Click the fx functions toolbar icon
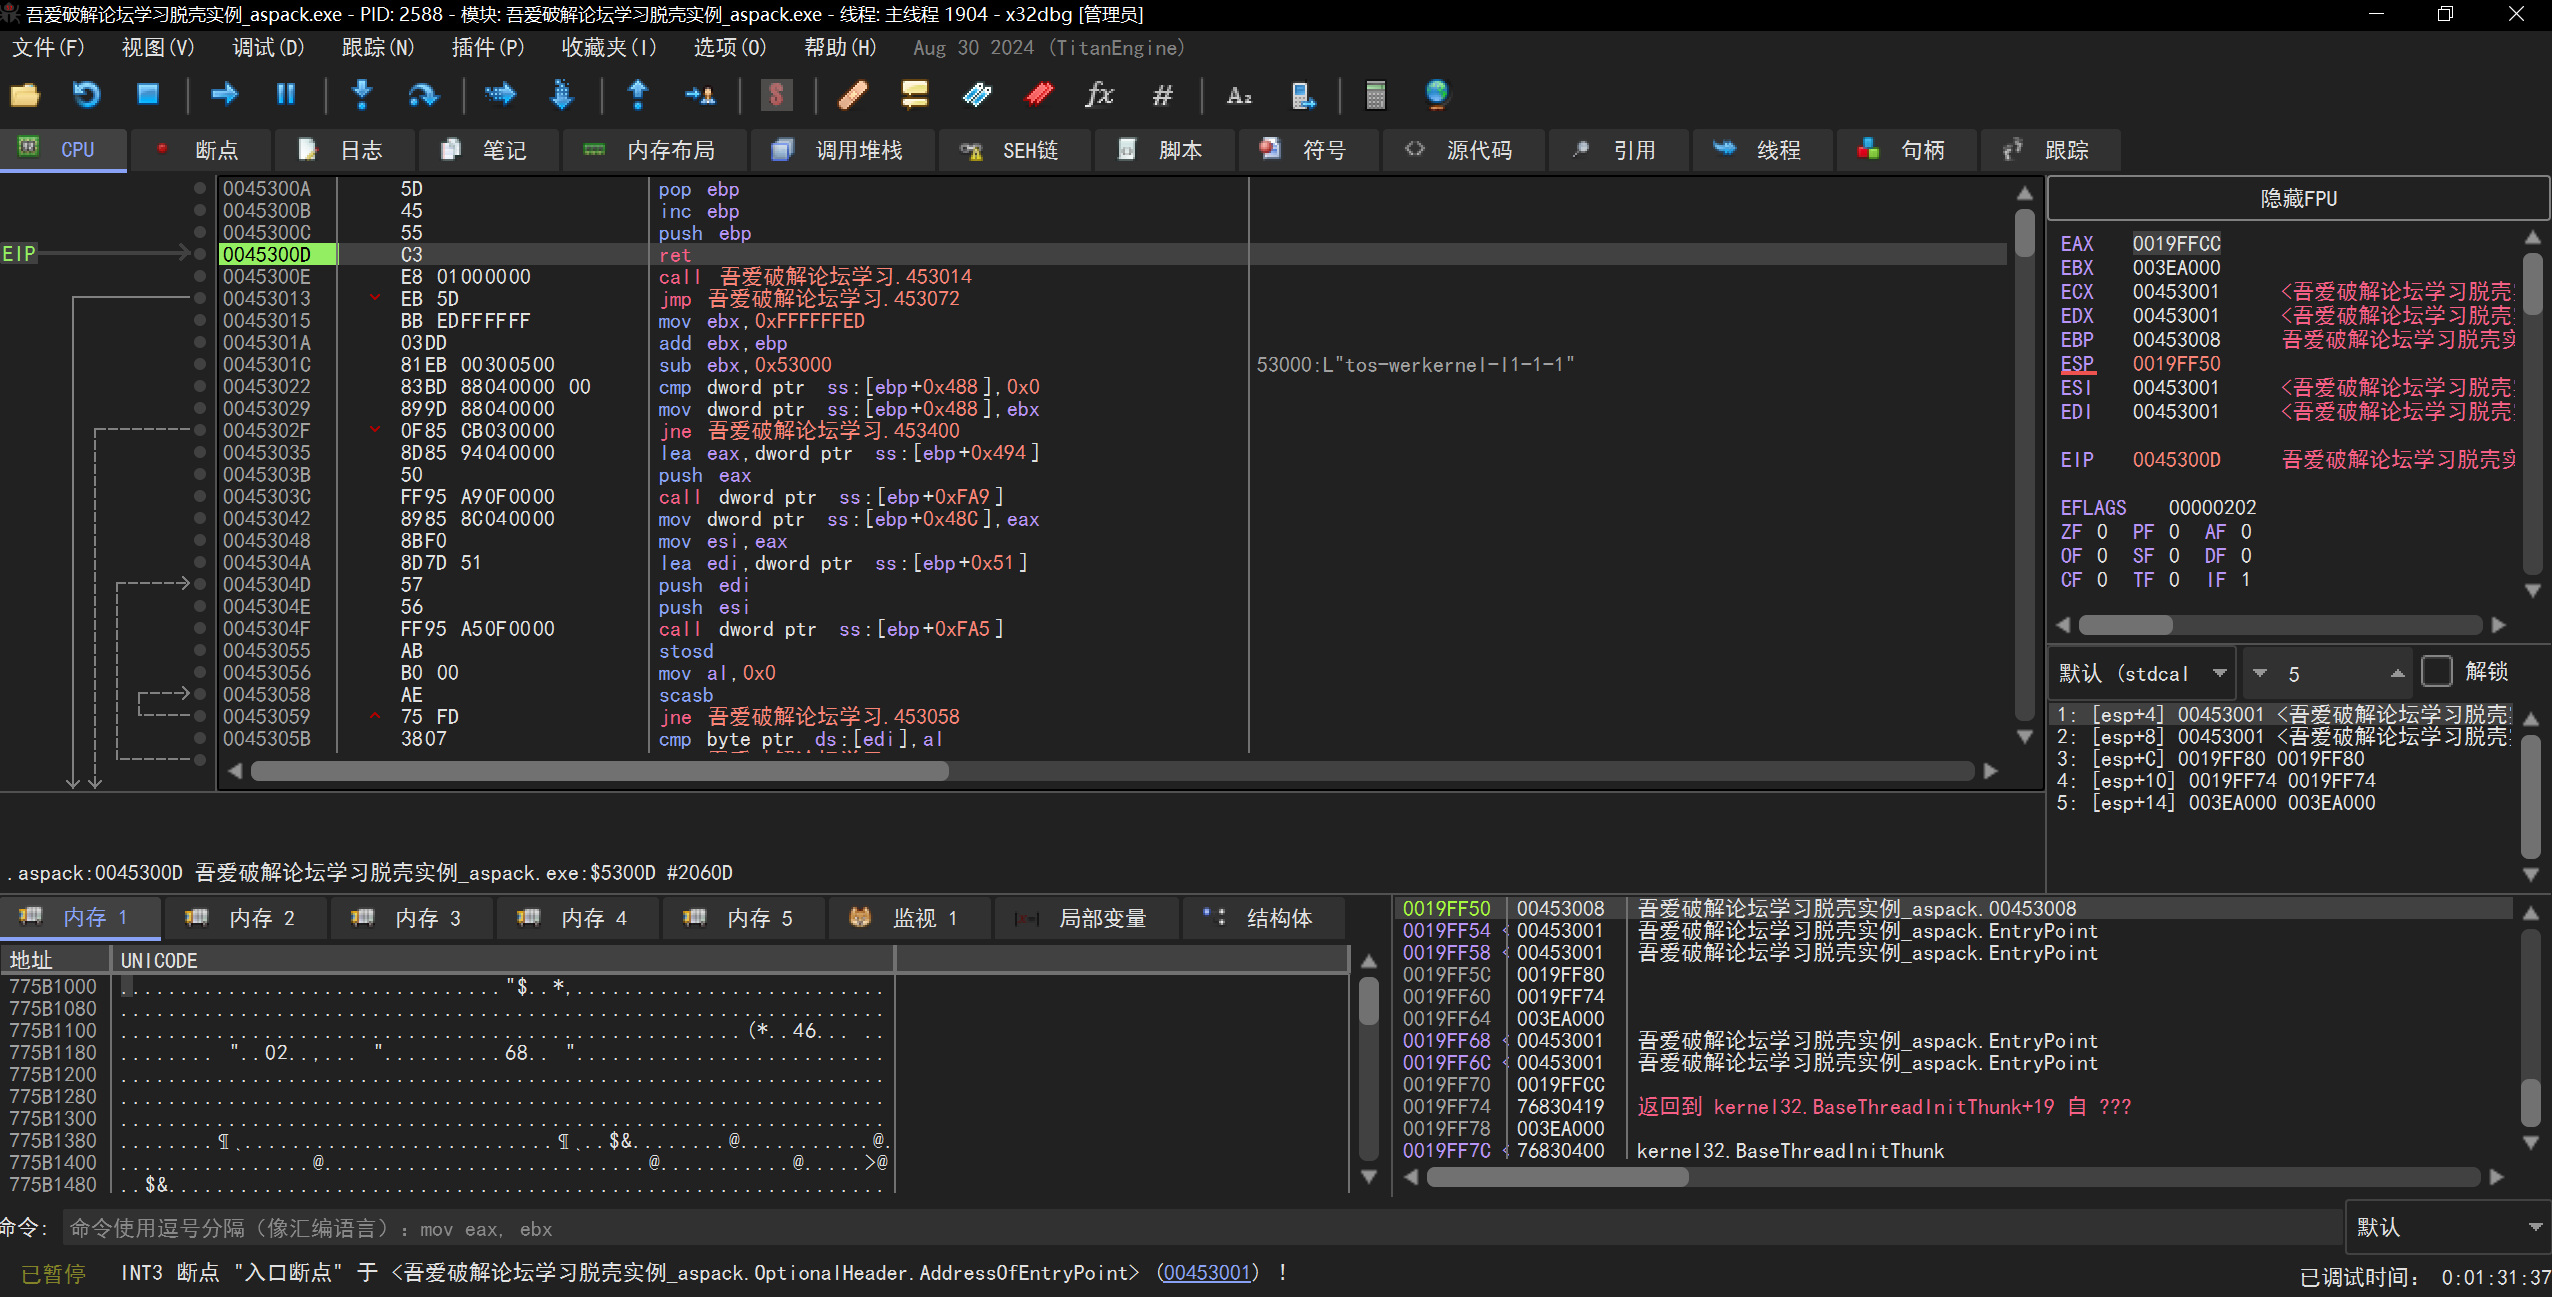Viewport: 2552px width, 1297px height. (1099, 95)
